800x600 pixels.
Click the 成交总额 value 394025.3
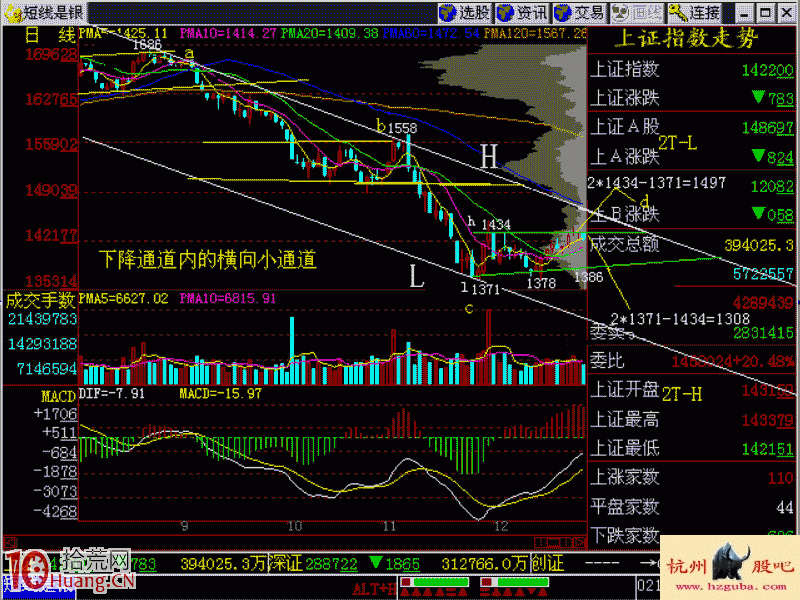pyautogui.click(x=759, y=245)
